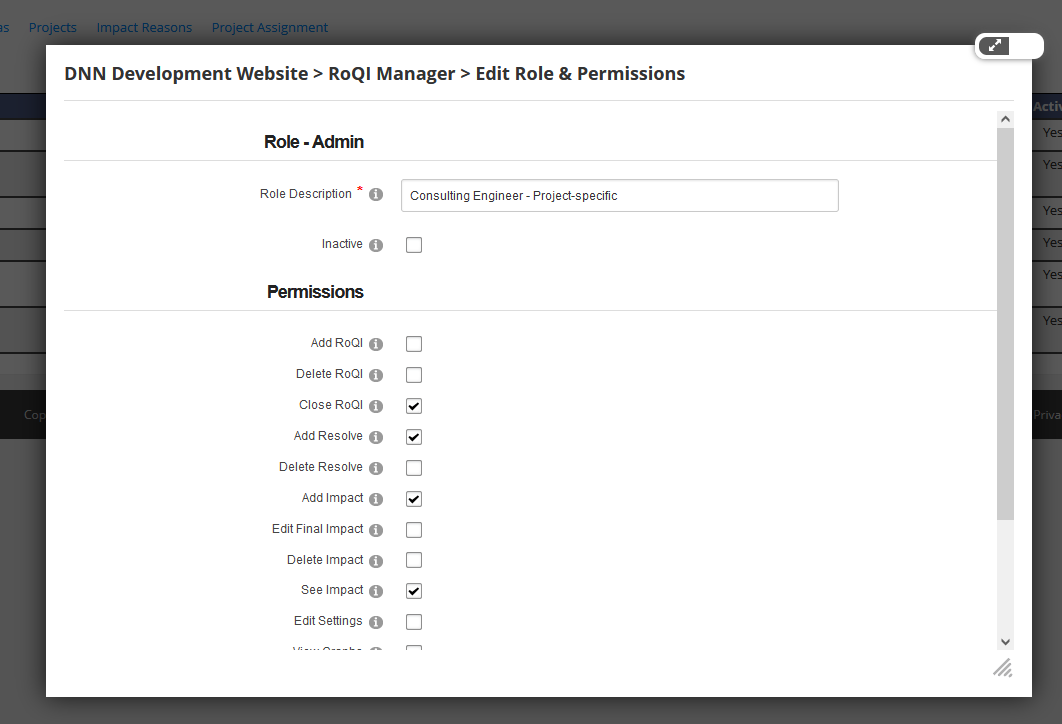Go to the Impact Reasons tab
Viewport: 1062px width, 724px height.
(144, 28)
